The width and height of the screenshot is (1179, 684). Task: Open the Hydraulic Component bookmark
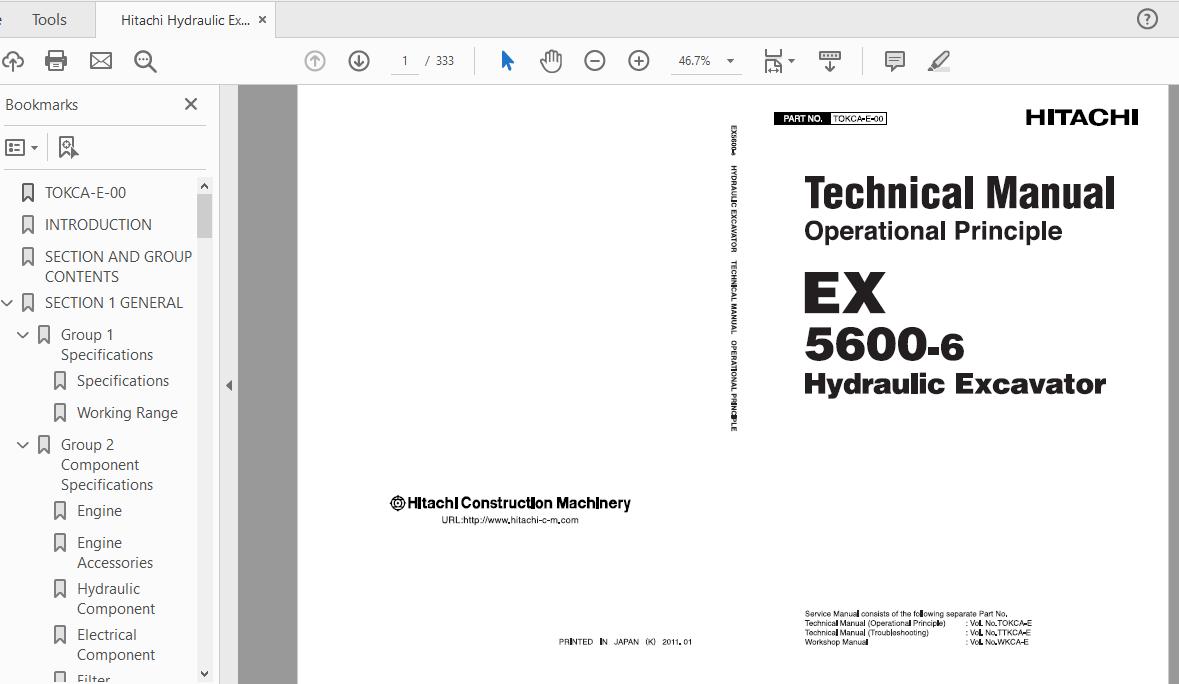coord(116,598)
